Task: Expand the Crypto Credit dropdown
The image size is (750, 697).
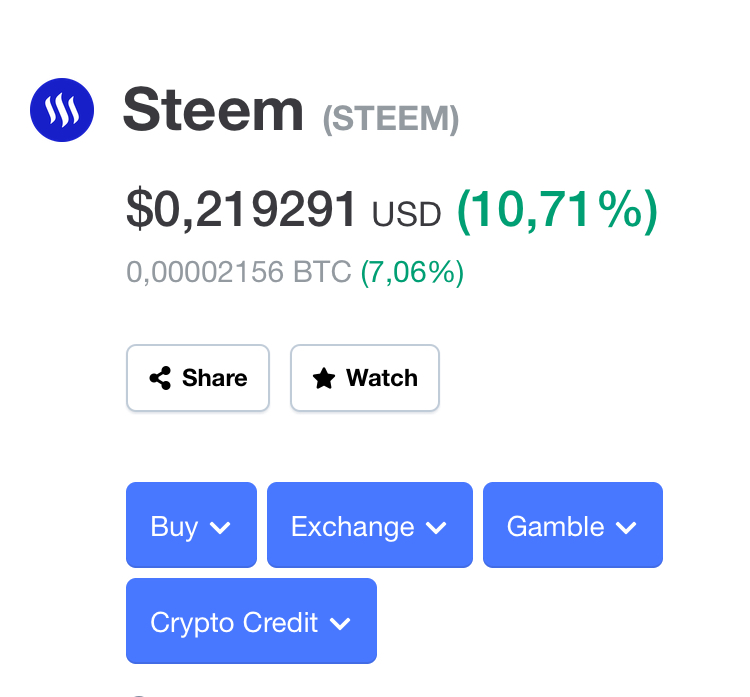Action: point(251,621)
